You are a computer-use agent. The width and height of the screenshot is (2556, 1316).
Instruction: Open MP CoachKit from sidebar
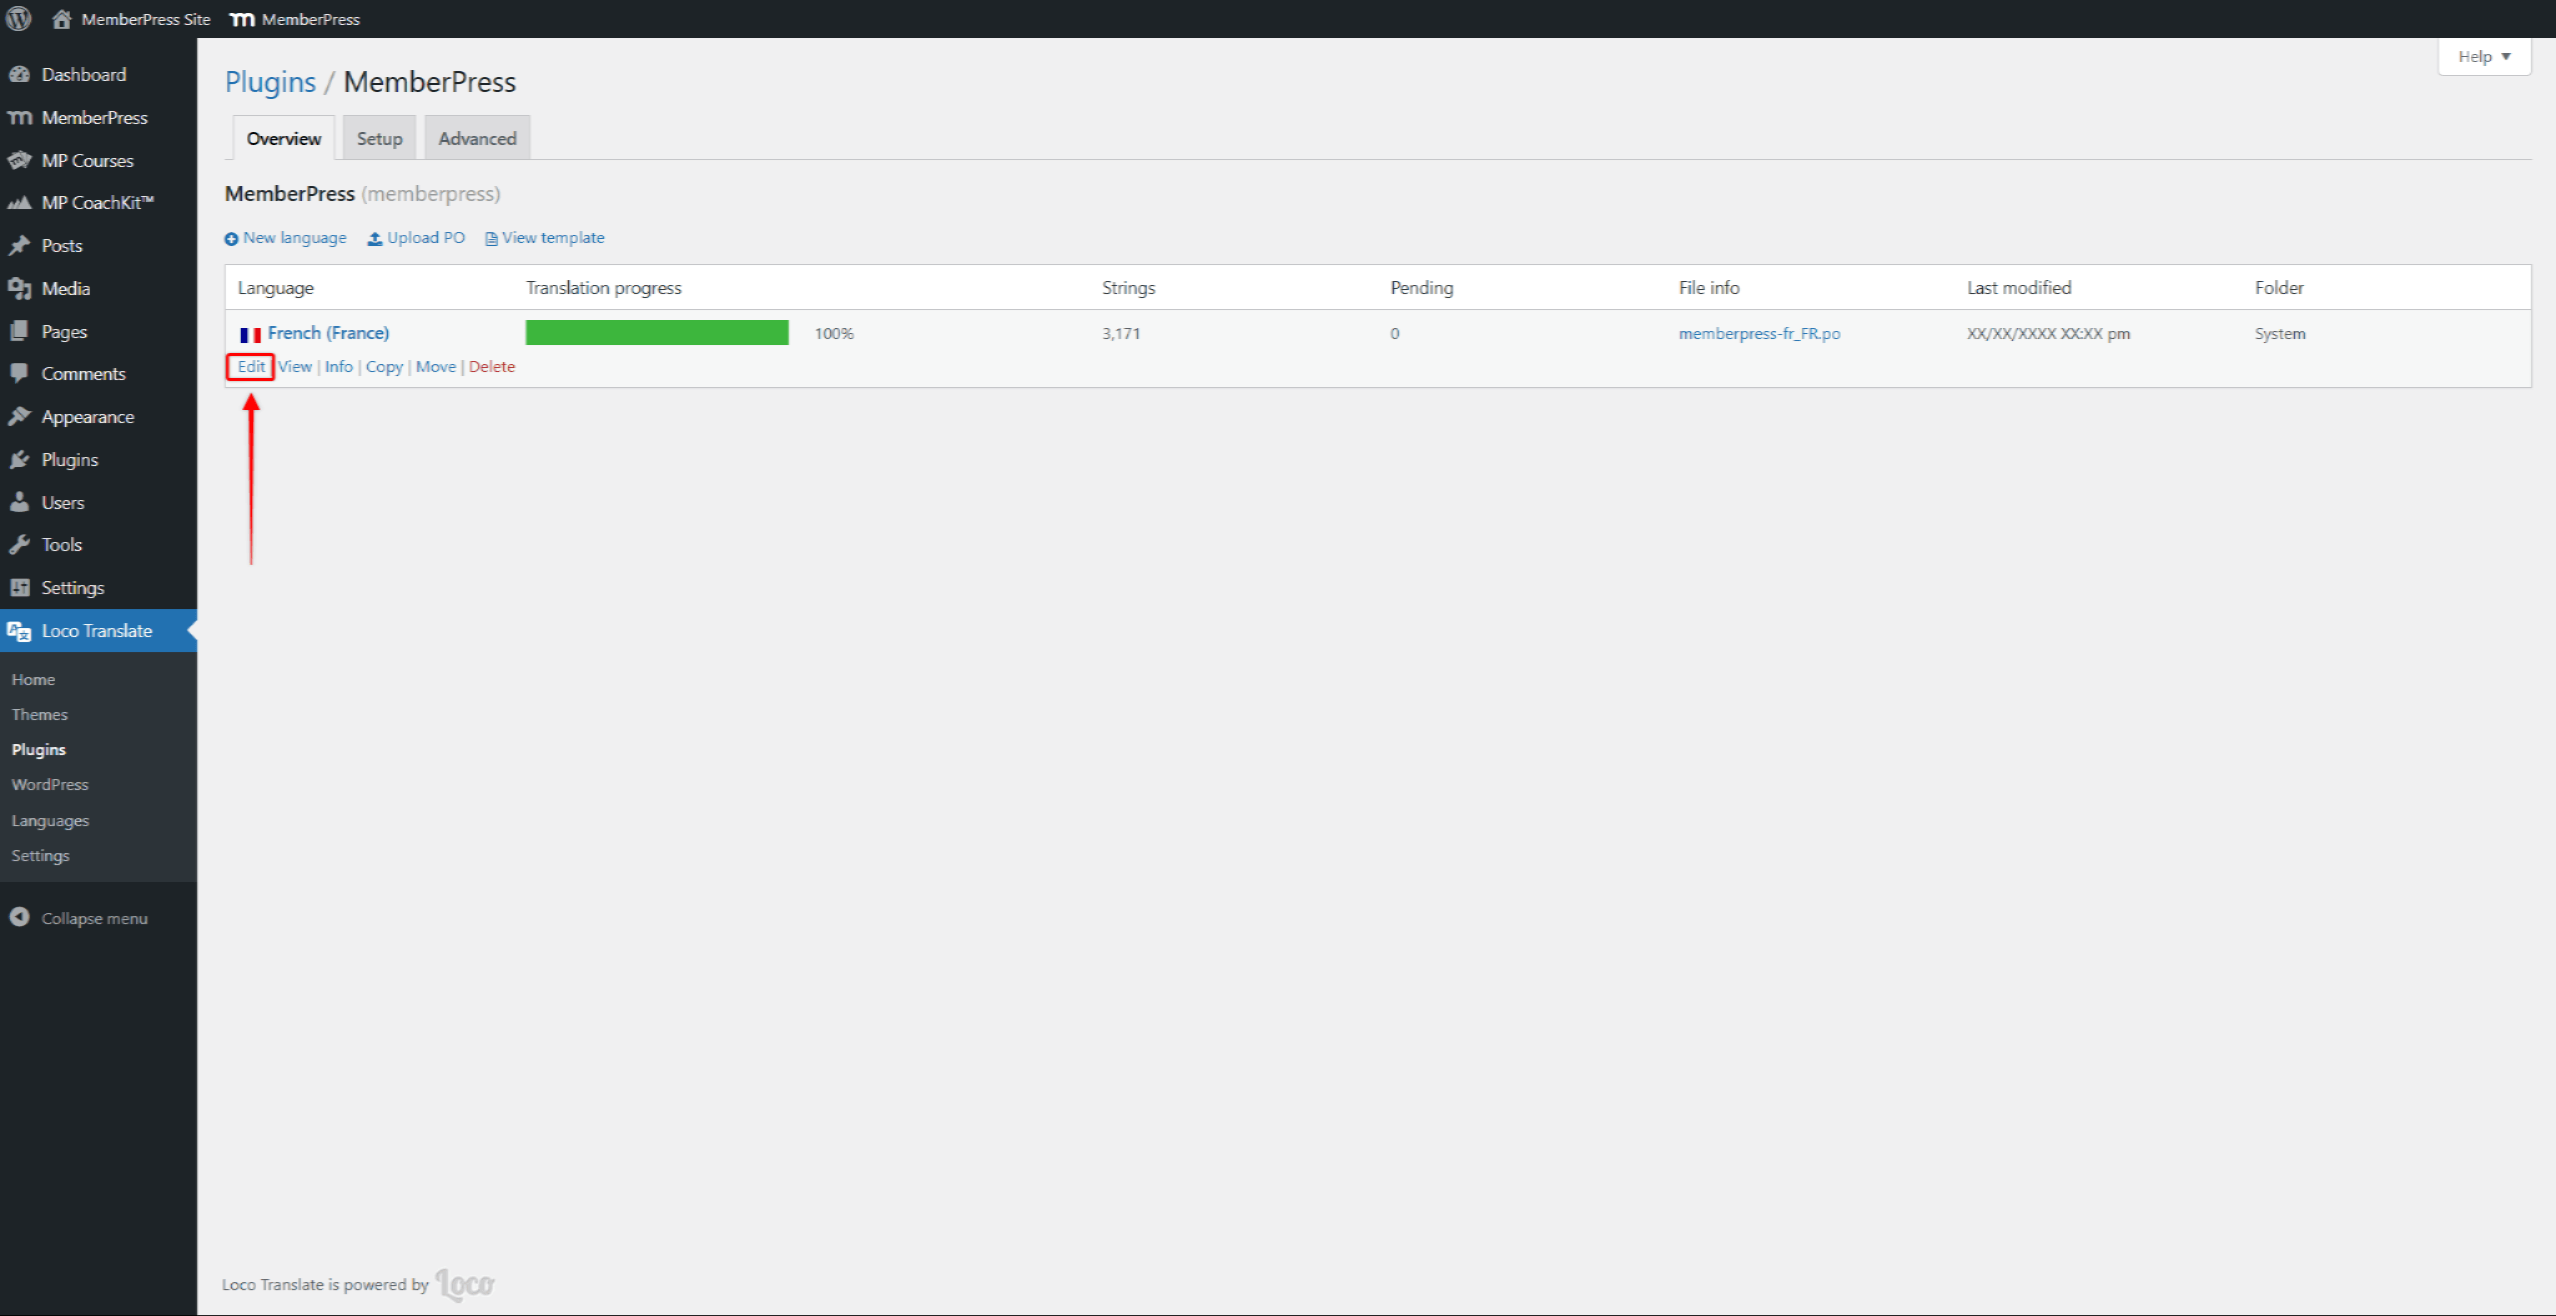(97, 203)
